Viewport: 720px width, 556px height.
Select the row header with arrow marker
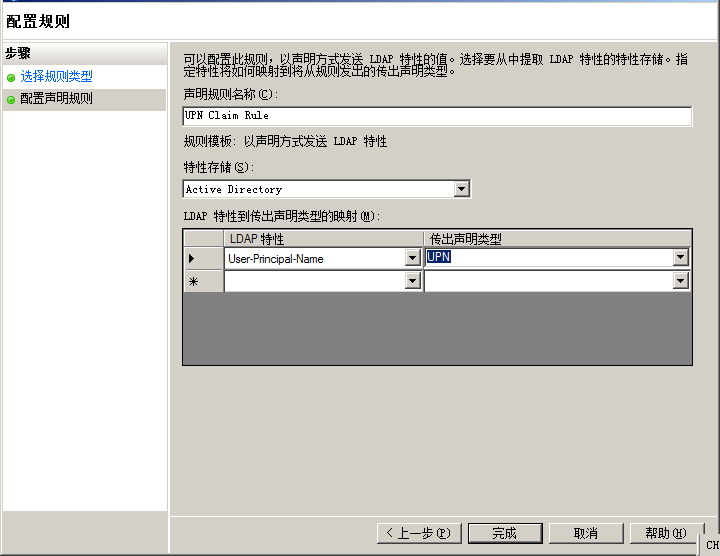tap(203, 258)
